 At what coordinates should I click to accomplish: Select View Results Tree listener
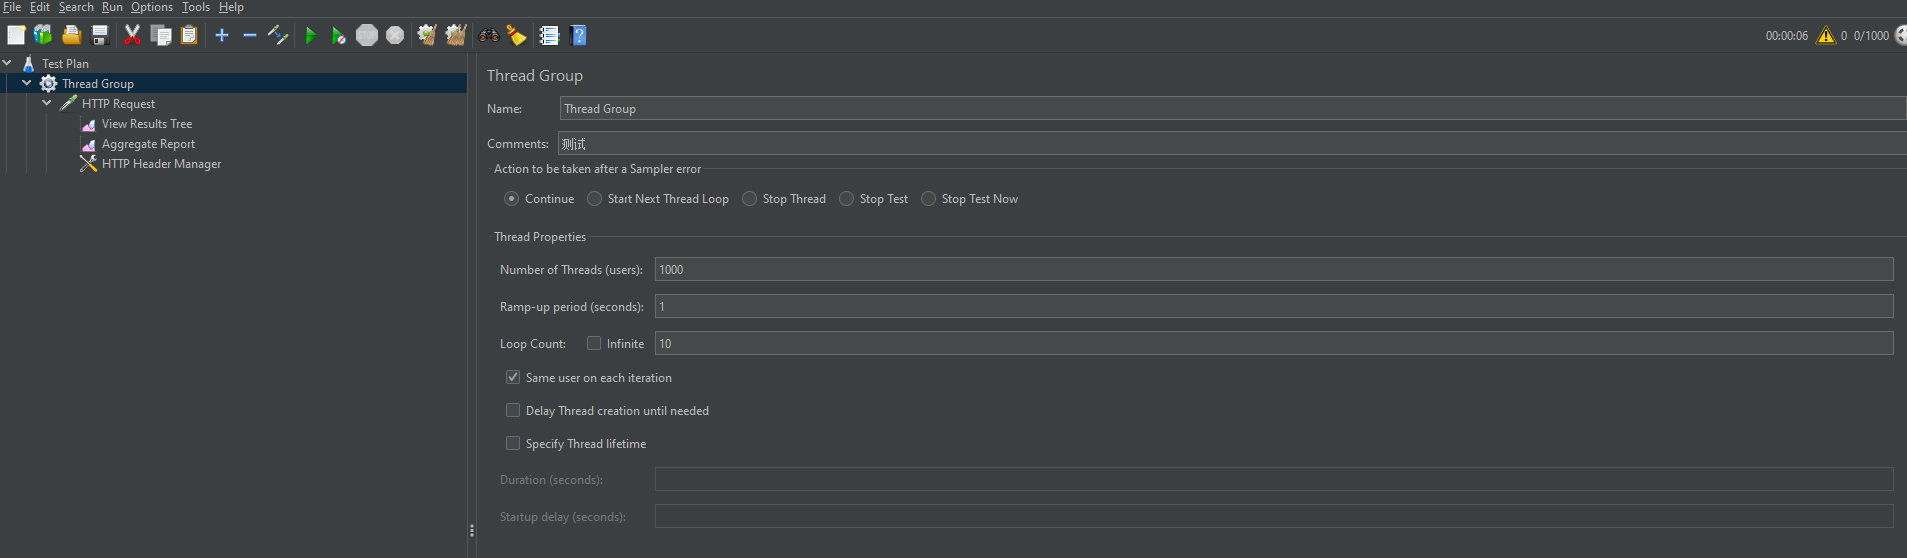point(147,124)
